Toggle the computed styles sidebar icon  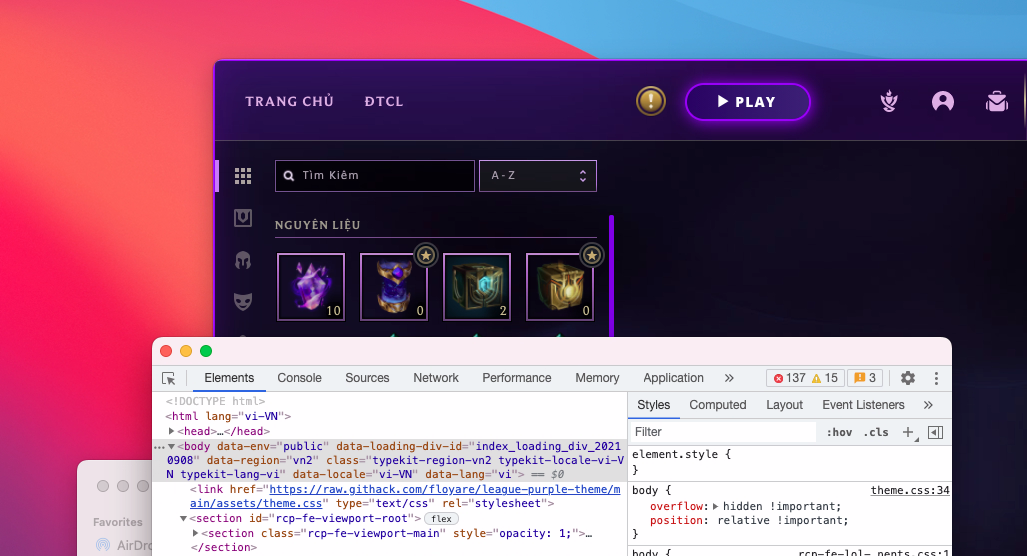click(935, 432)
